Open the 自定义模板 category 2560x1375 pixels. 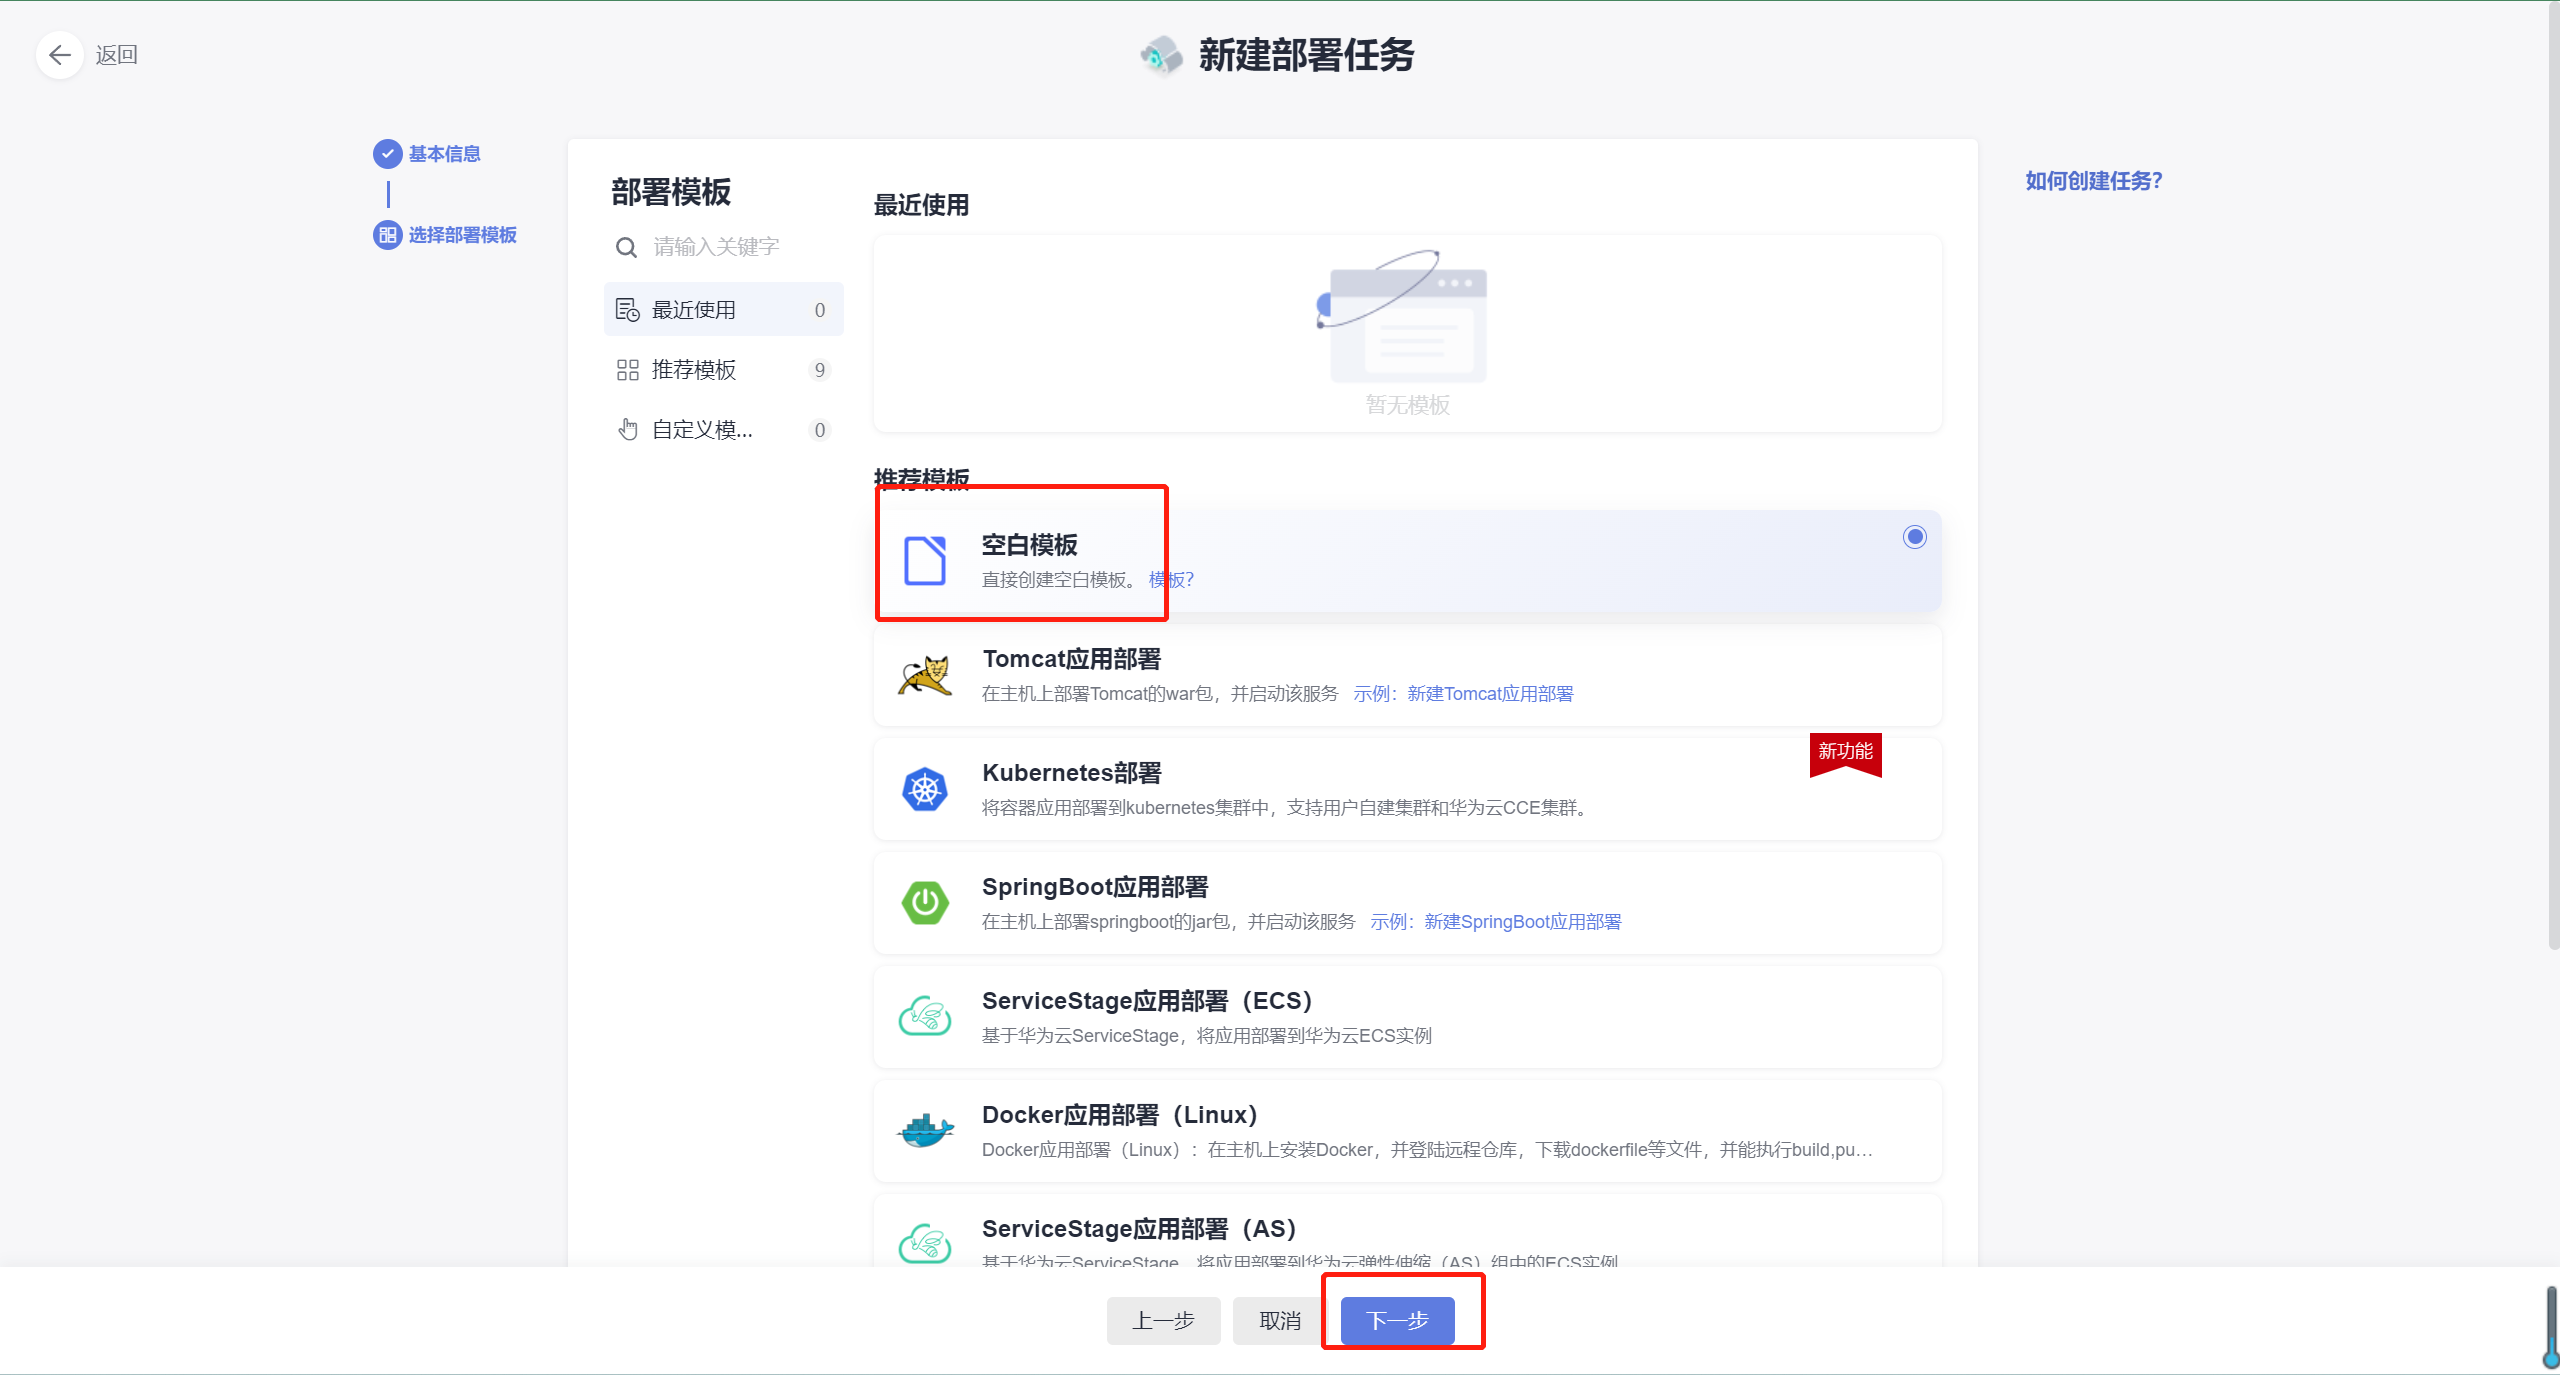click(x=723, y=430)
